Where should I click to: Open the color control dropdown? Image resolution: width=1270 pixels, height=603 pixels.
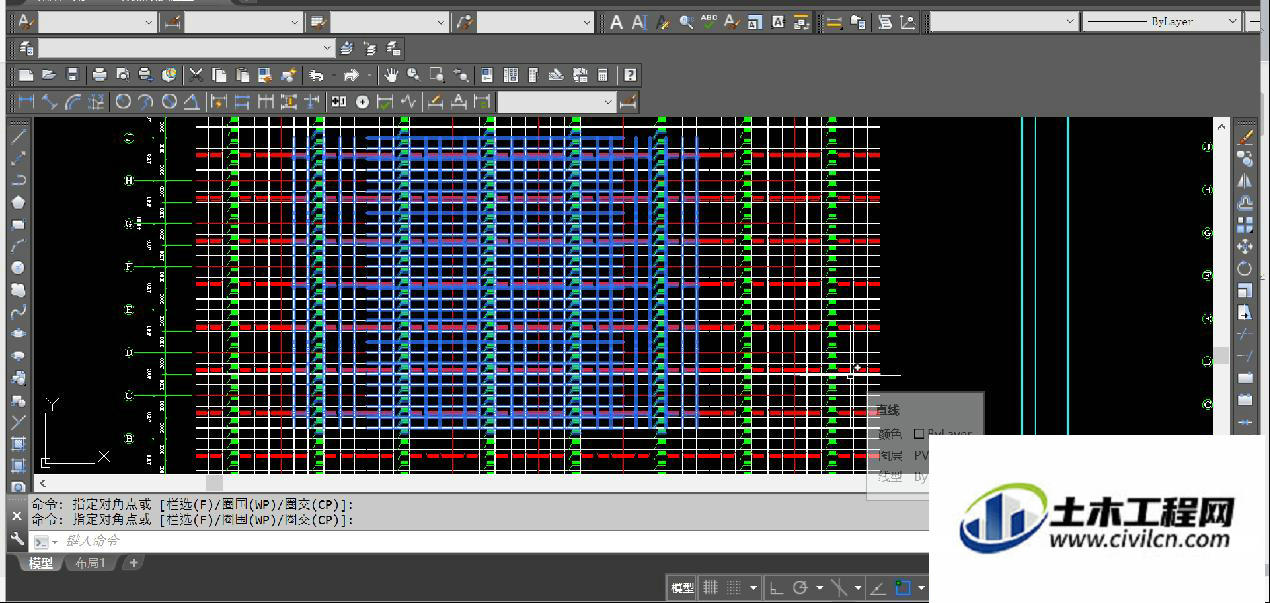click(1003, 22)
